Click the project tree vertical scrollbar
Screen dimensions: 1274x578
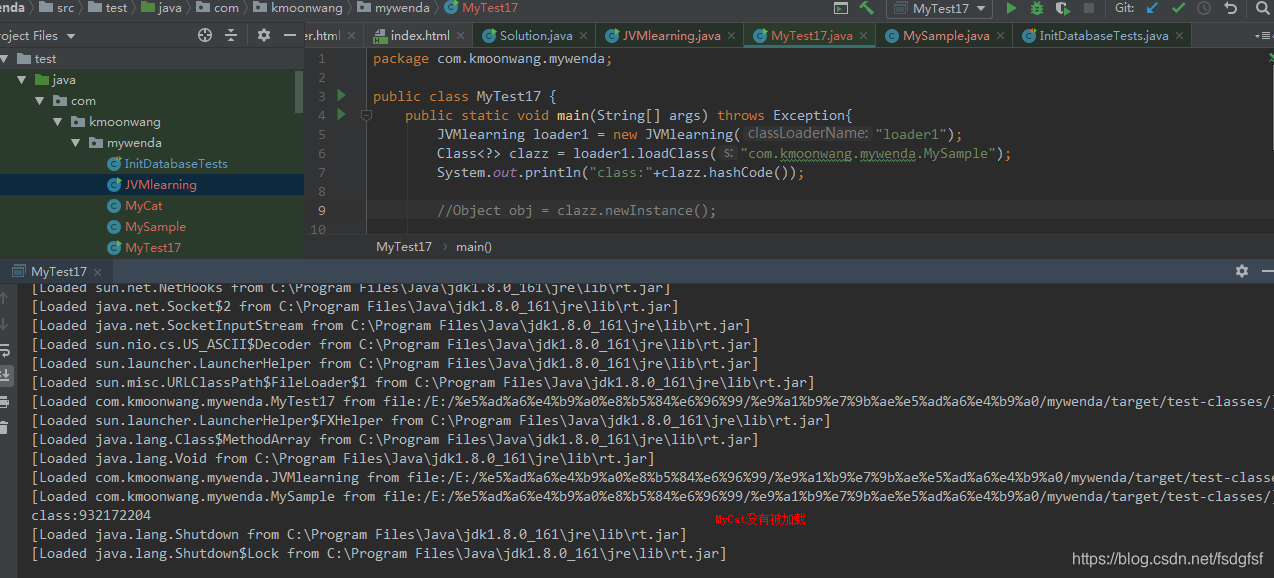point(299,90)
